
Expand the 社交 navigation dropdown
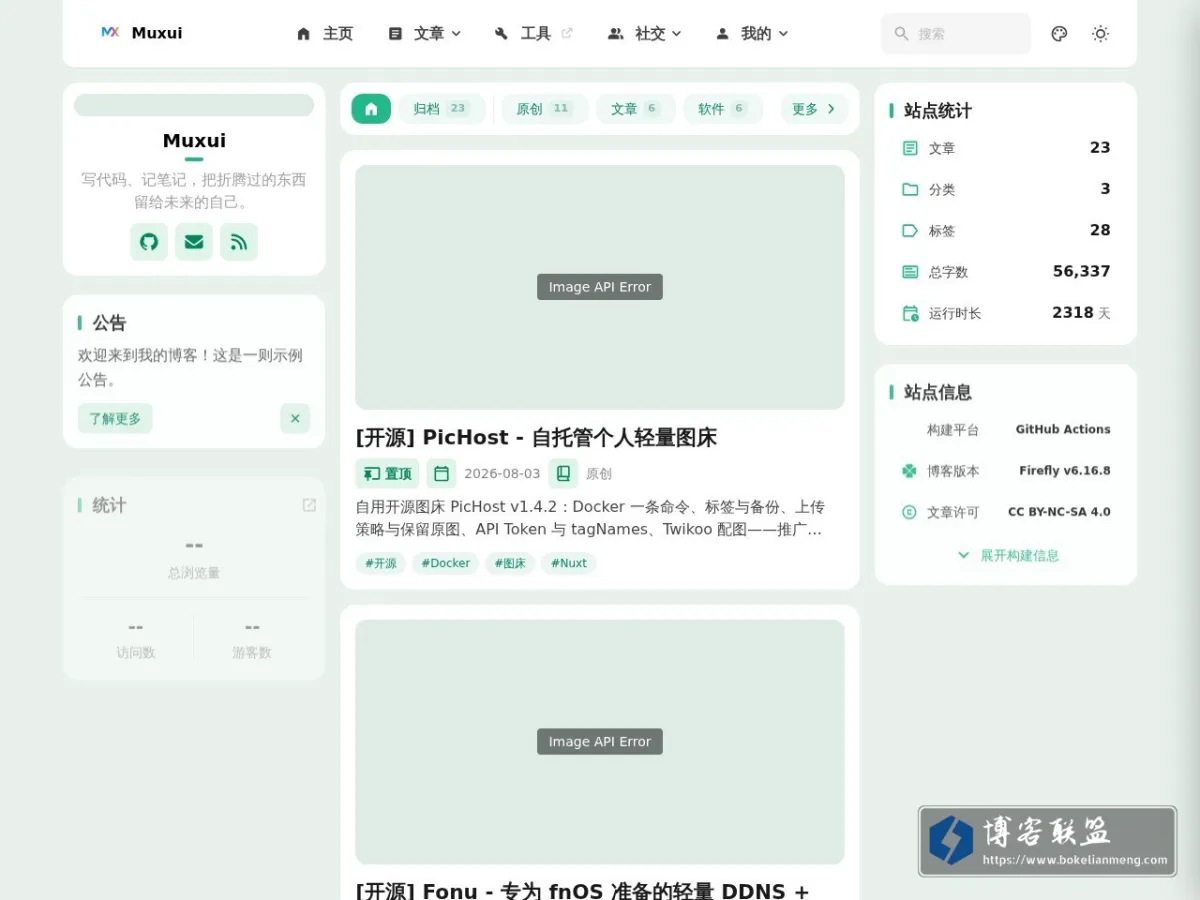click(x=645, y=34)
